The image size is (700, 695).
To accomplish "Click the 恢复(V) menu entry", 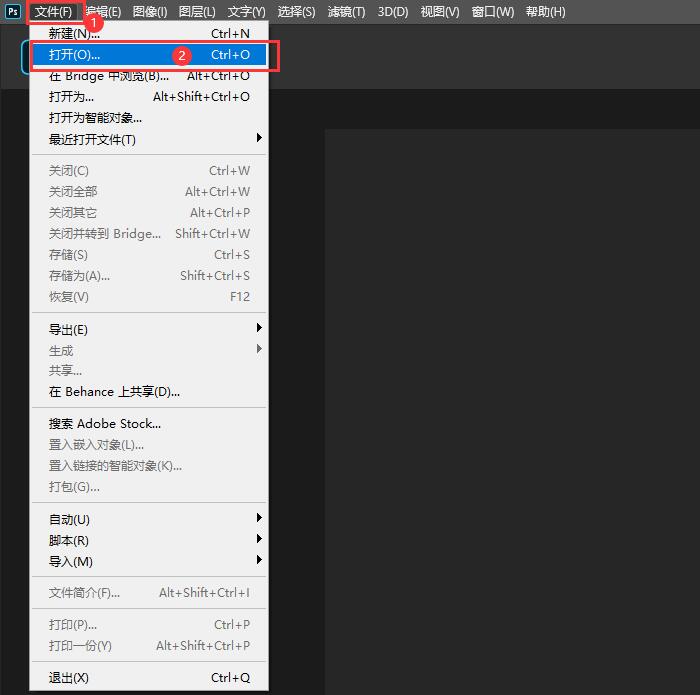I will click(x=149, y=296).
